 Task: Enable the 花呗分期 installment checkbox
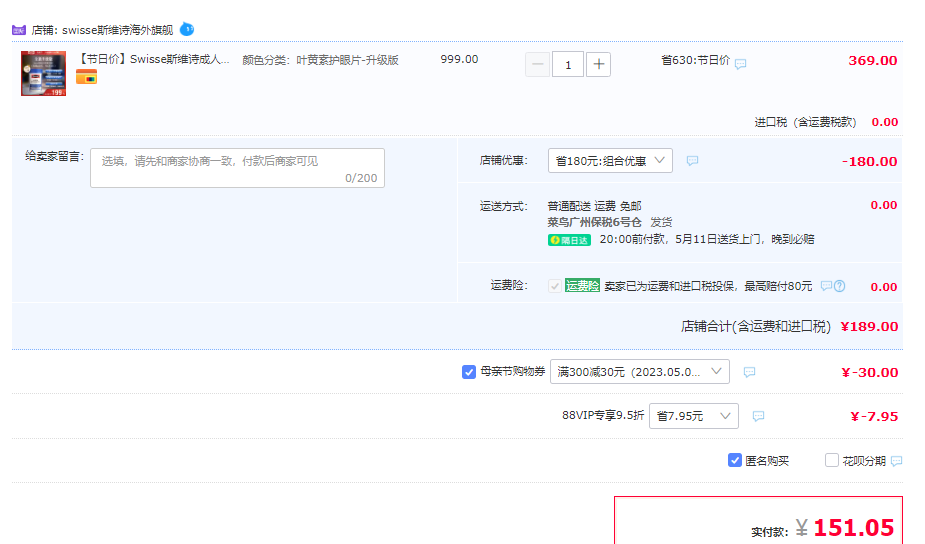[832, 460]
